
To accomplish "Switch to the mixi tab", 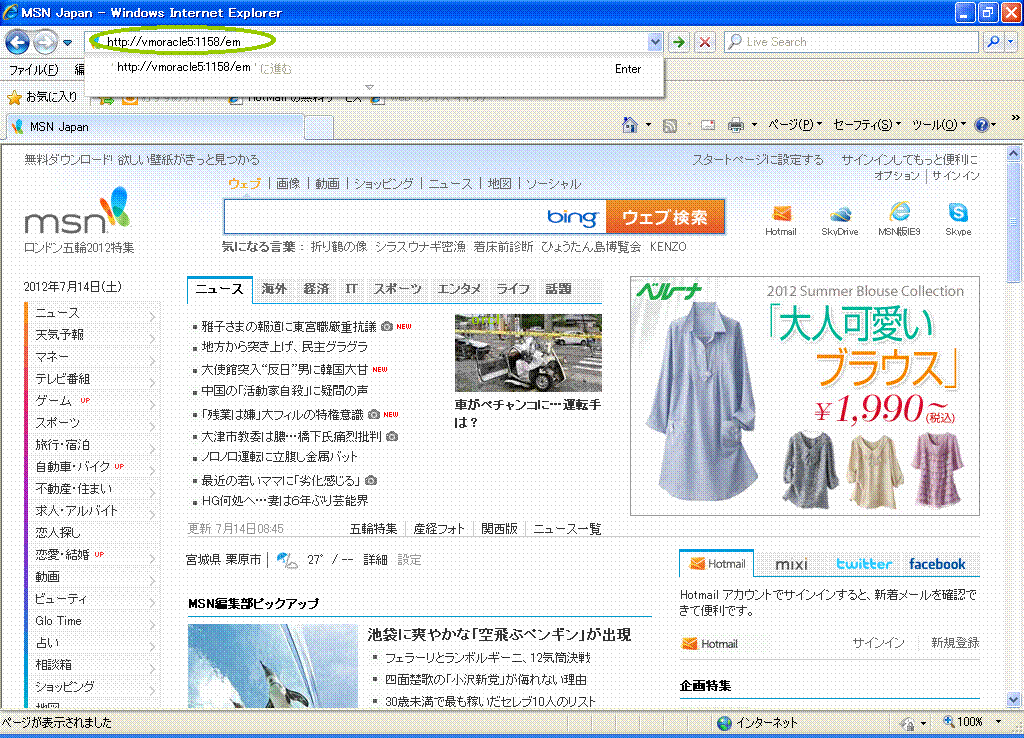I will click(x=792, y=564).
